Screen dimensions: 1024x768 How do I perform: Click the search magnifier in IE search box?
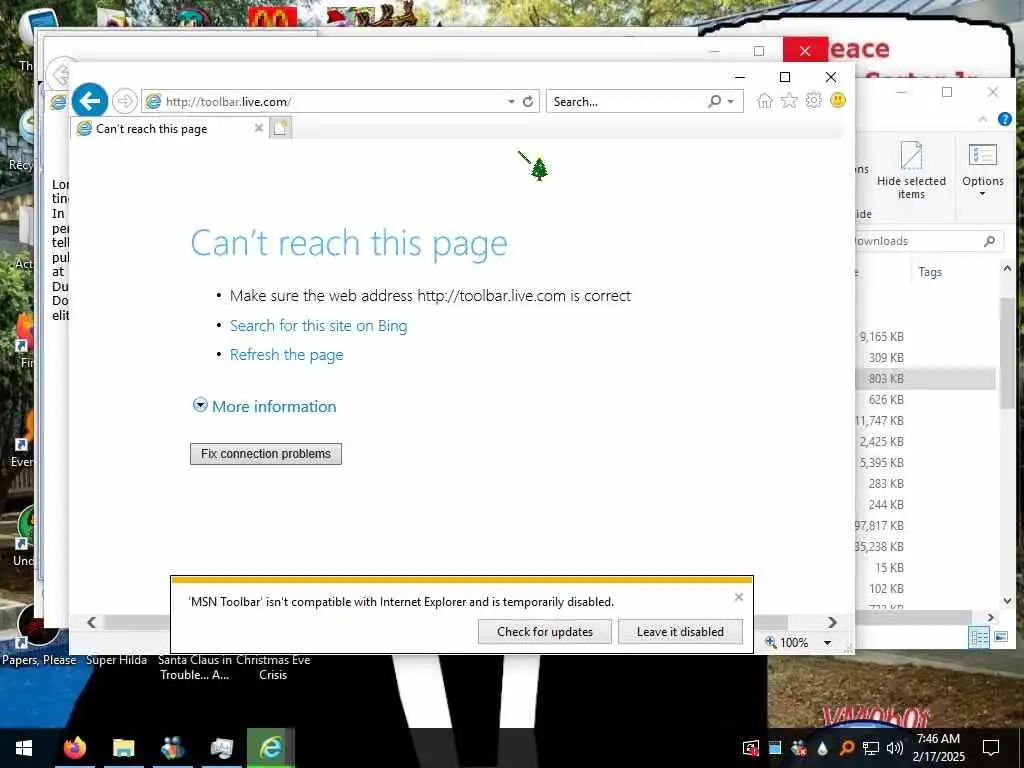[x=715, y=101]
